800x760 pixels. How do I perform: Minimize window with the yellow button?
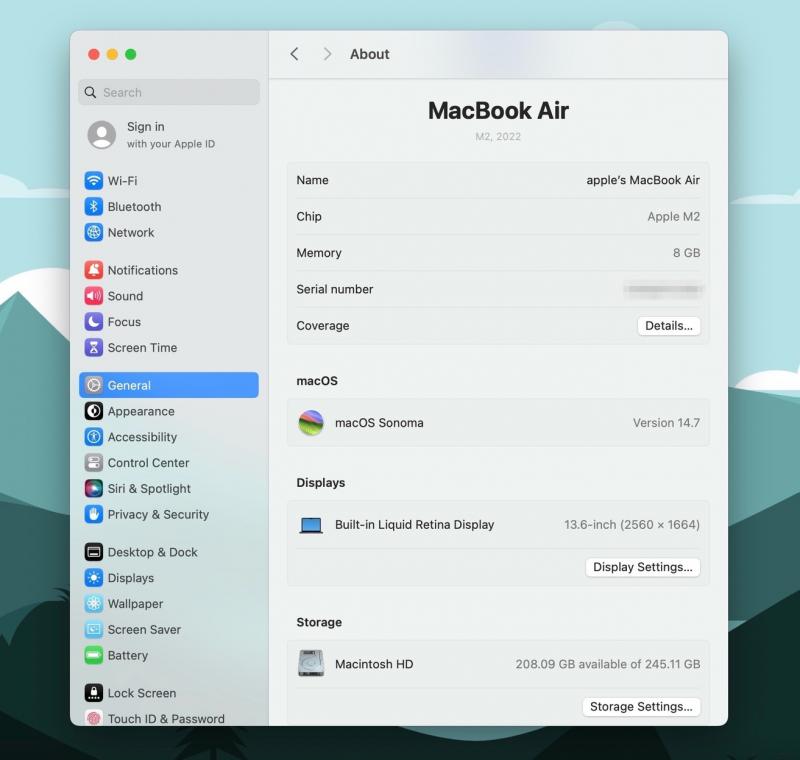point(112,54)
